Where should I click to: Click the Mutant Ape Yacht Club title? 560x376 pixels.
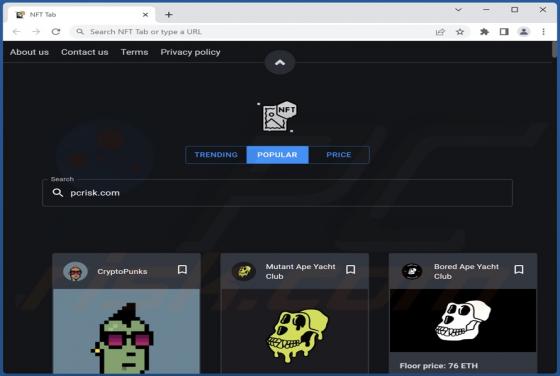[300, 271]
